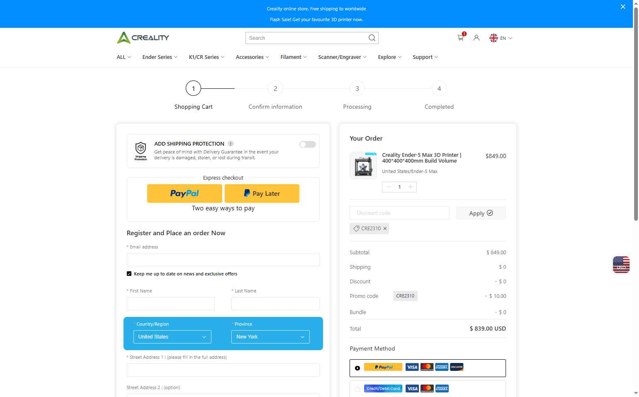The height and width of the screenshot is (397, 639).
Task: Click the Discount code input
Action: tap(399, 213)
